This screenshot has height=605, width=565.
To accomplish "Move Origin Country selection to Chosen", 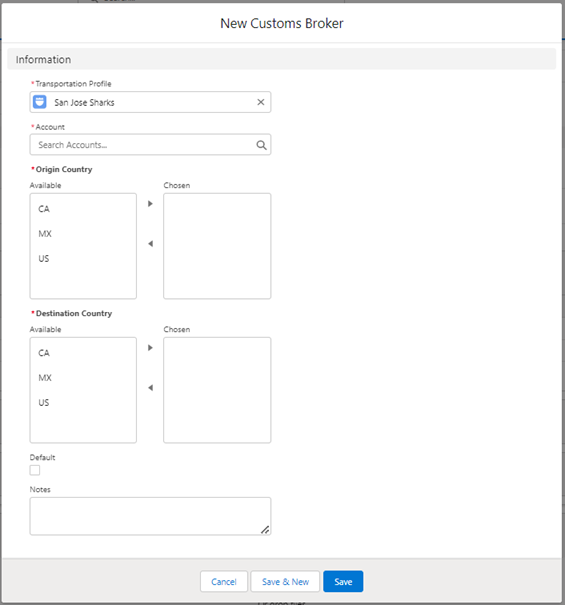I will (x=151, y=204).
